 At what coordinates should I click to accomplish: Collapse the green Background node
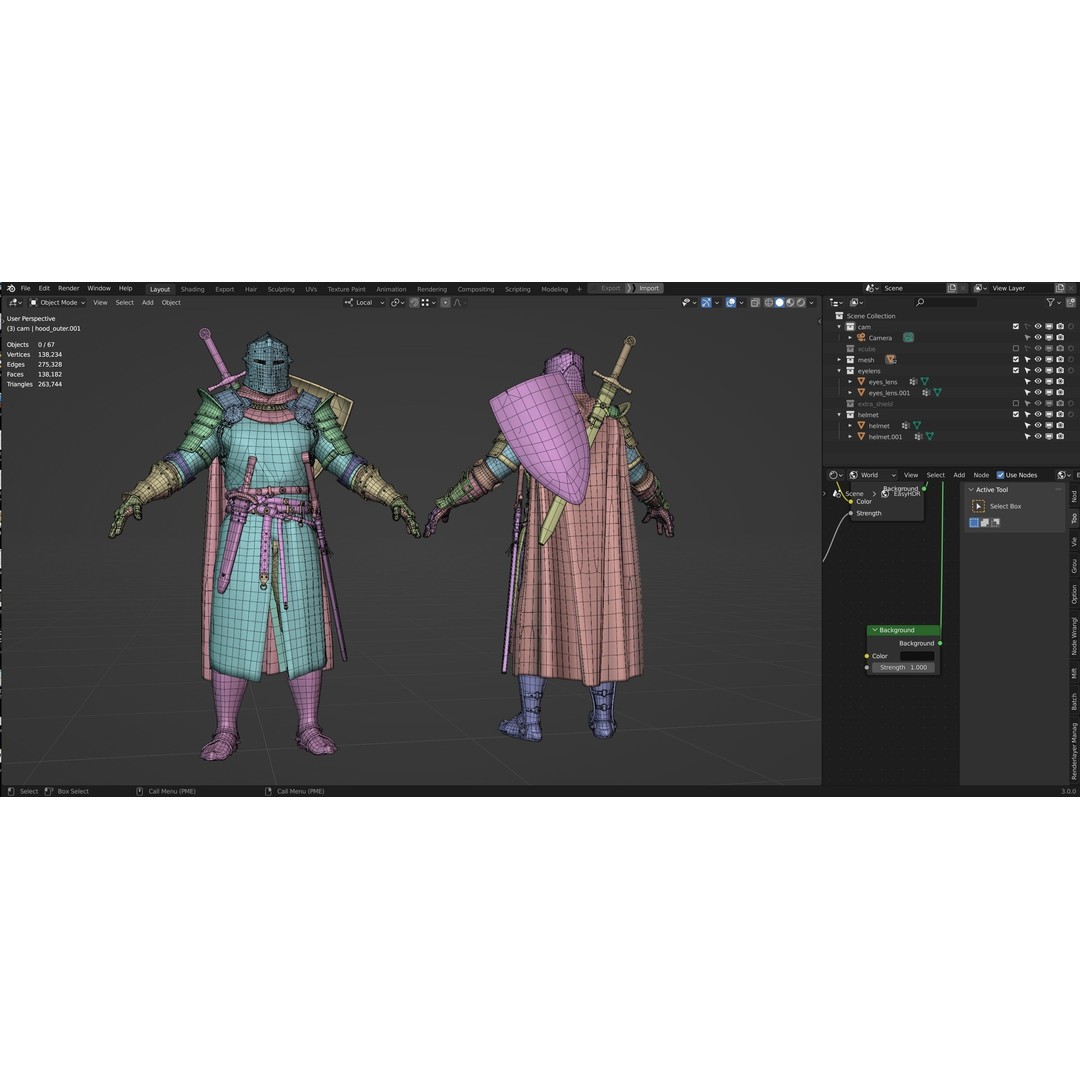[875, 630]
